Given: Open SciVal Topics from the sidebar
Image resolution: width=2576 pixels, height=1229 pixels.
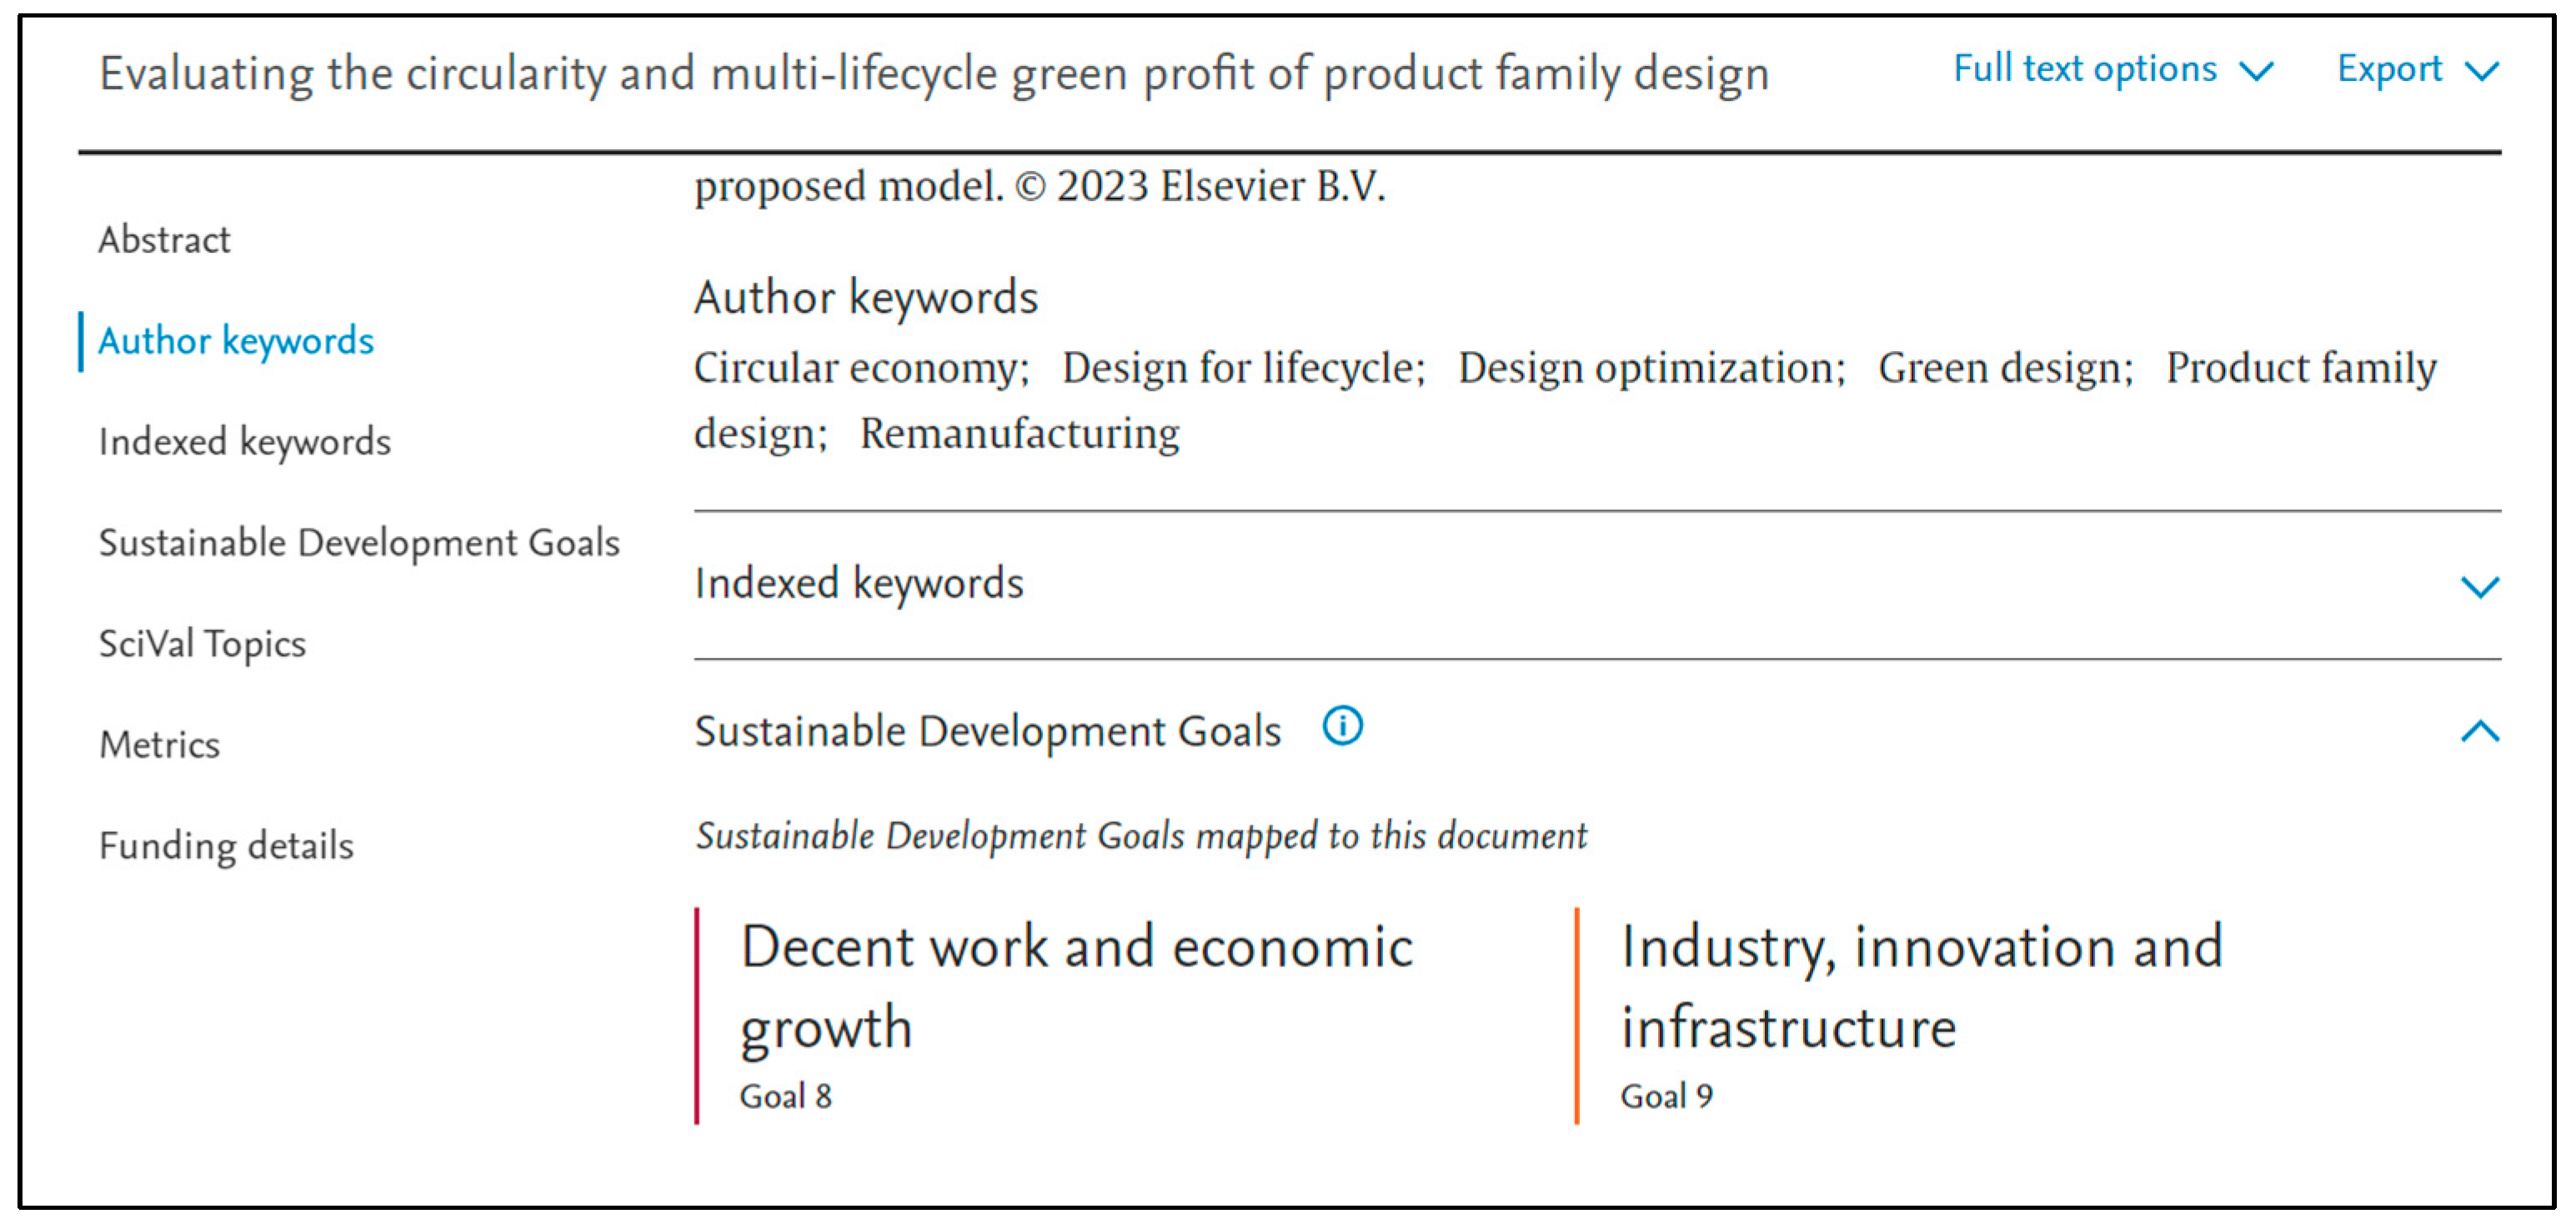Looking at the screenshot, I should (202, 644).
